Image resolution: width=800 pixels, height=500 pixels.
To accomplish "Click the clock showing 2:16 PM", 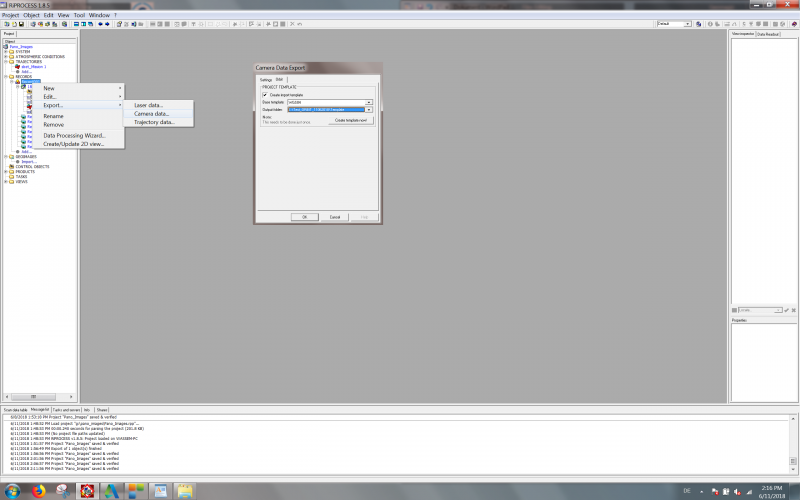I will [x=771, y=488].
